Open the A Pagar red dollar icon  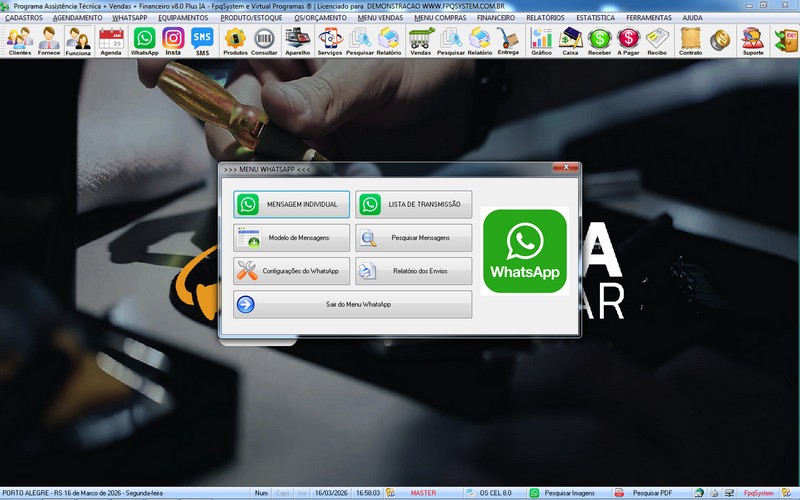(628, 41)
